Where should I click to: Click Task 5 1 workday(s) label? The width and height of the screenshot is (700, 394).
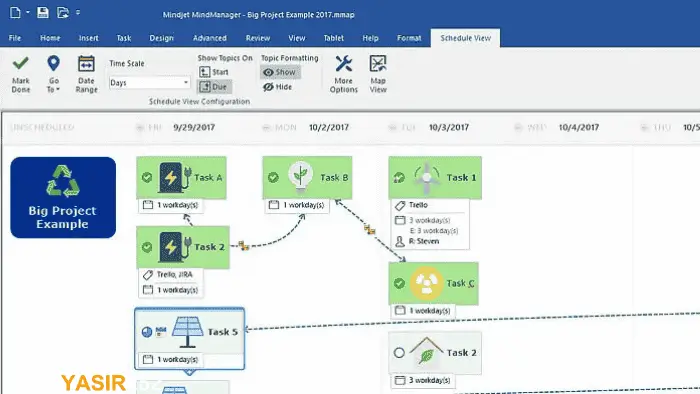pos(177,360)
